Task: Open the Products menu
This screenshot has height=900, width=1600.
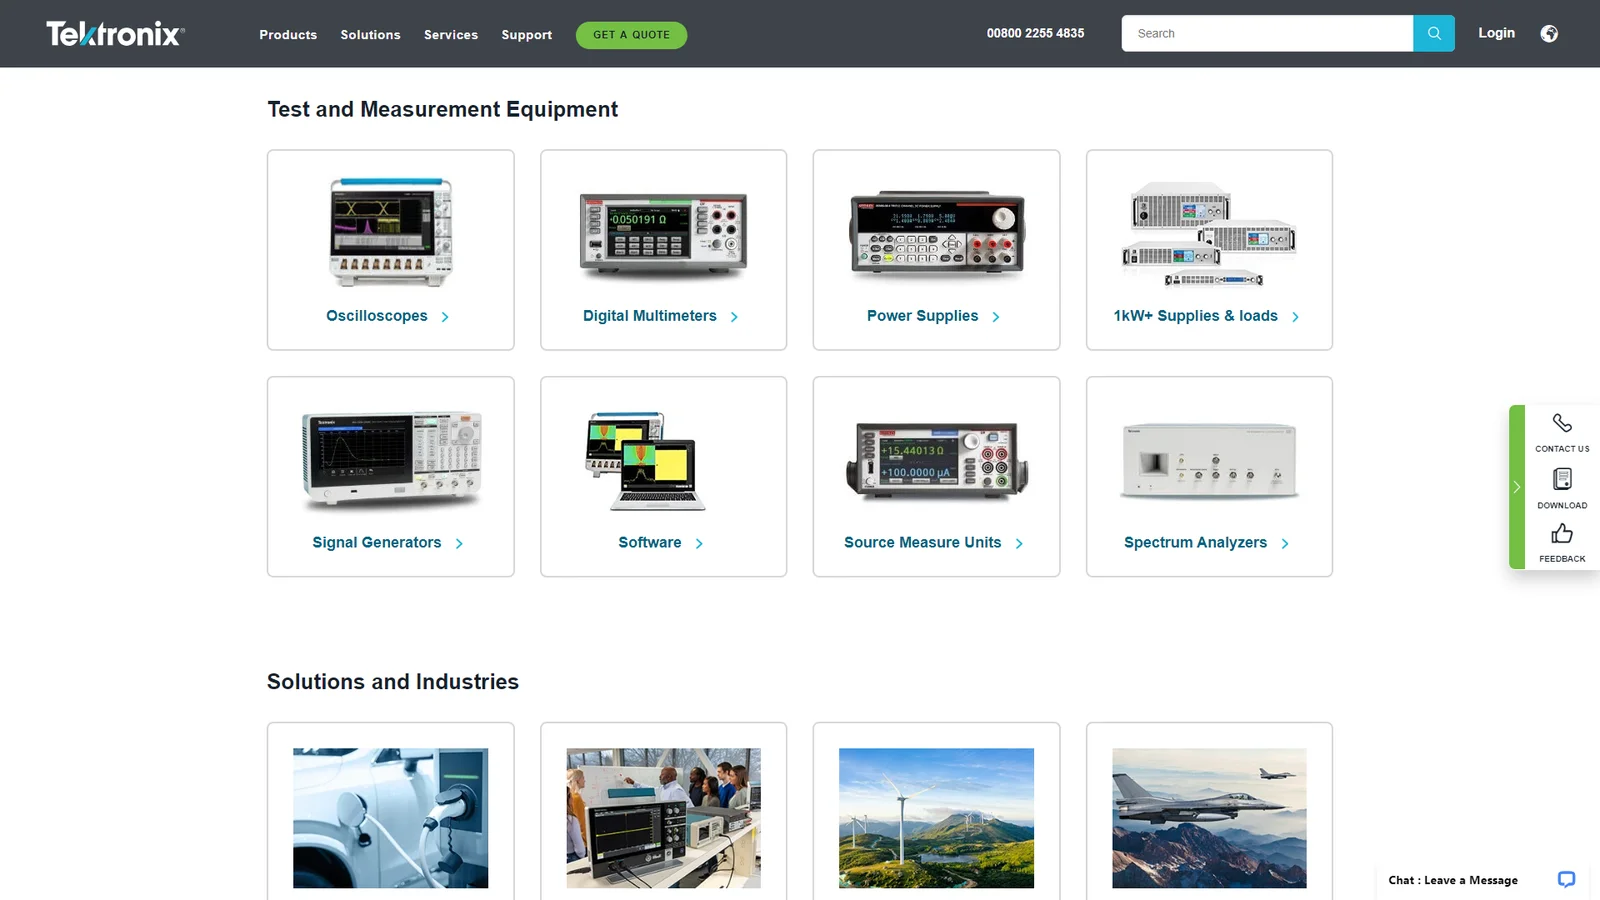Action: click(x=288, y=35)
